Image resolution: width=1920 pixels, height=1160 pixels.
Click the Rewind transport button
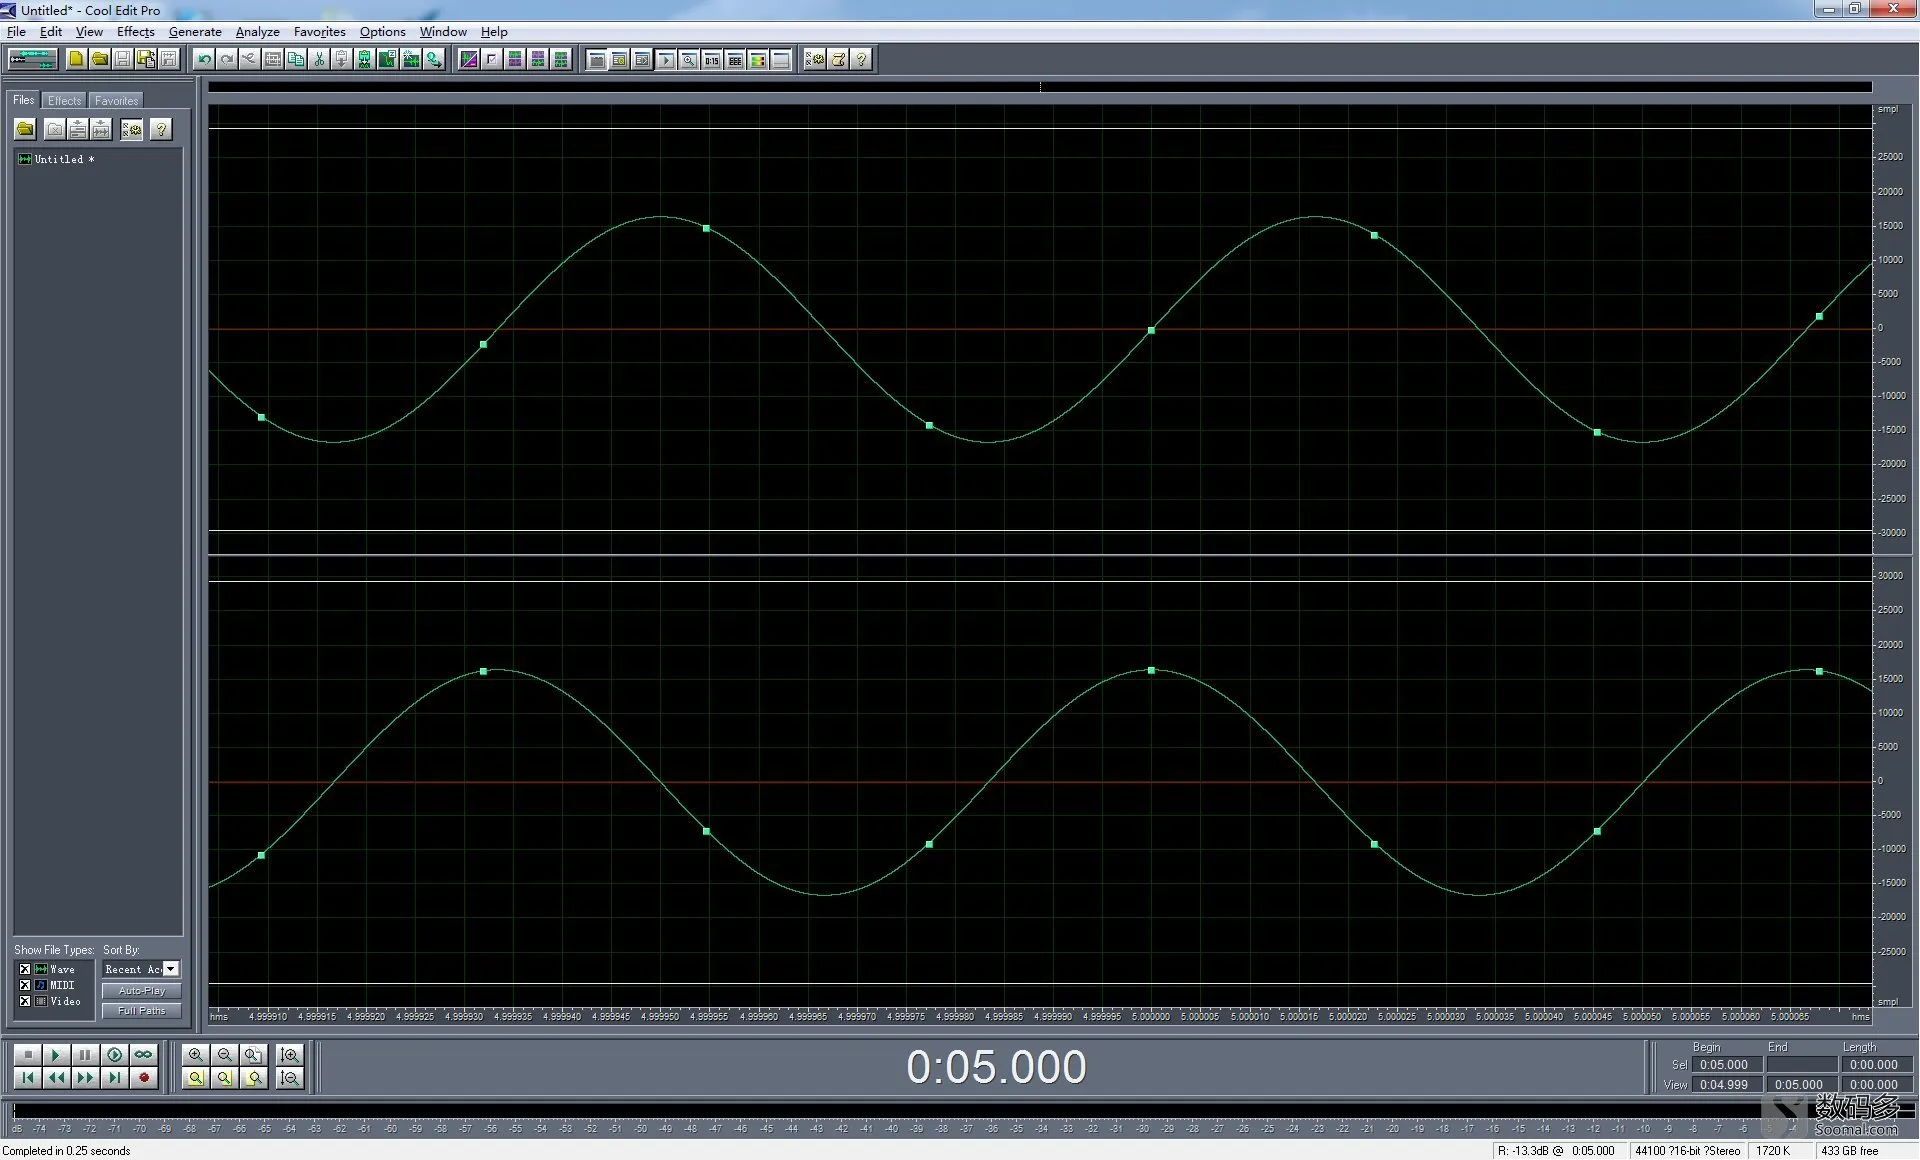pyautogui.click(x=56, y=1078)
